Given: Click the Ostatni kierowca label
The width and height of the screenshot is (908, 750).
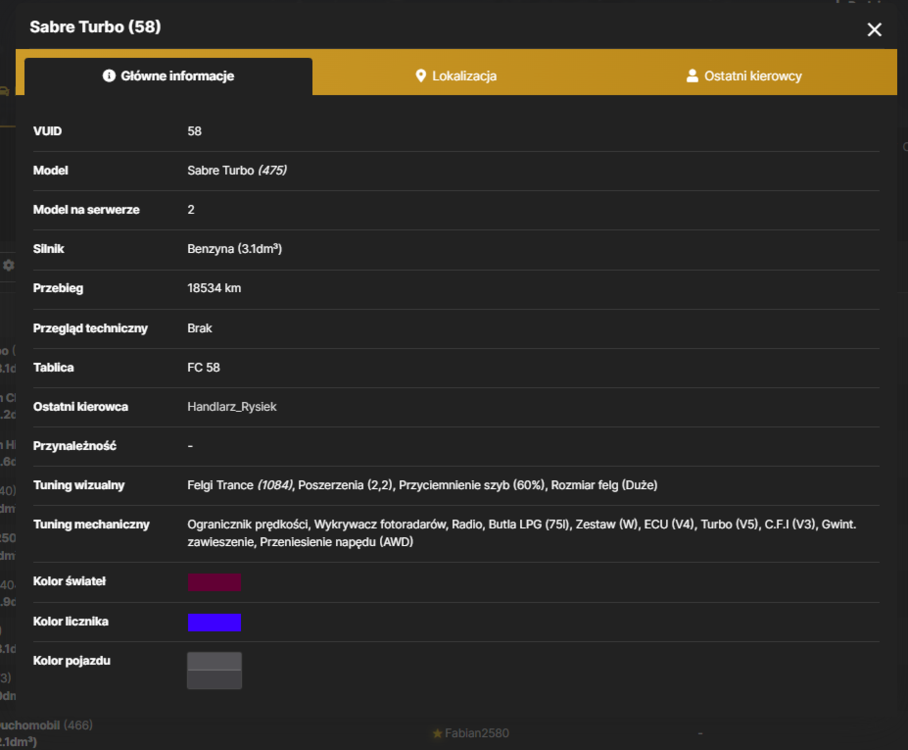Looking at the screenshot, I should click(80, 407).
